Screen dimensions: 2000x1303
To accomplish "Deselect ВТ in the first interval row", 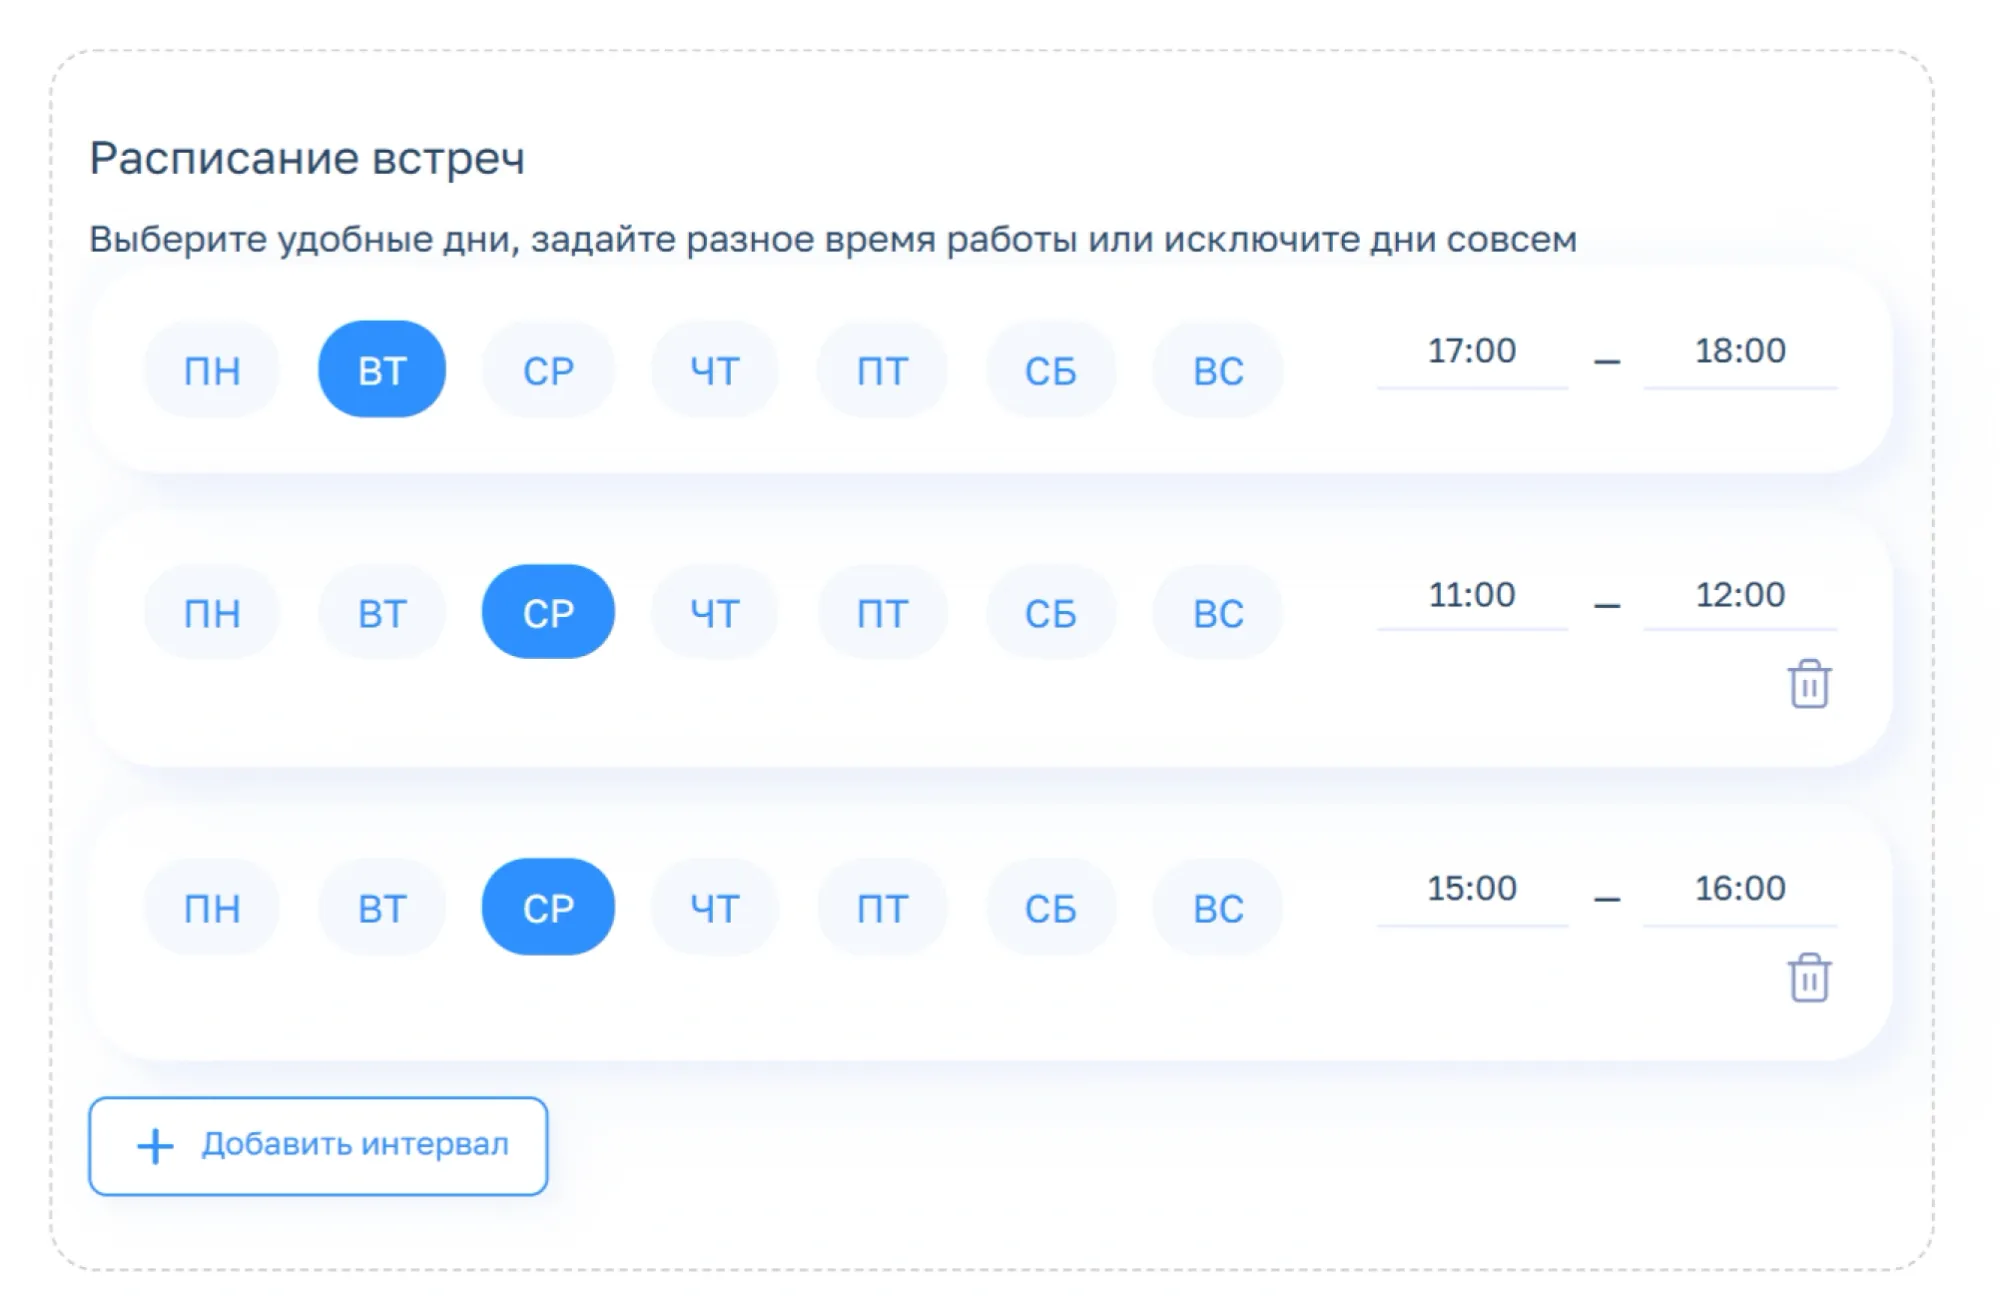I will point(382,370).
